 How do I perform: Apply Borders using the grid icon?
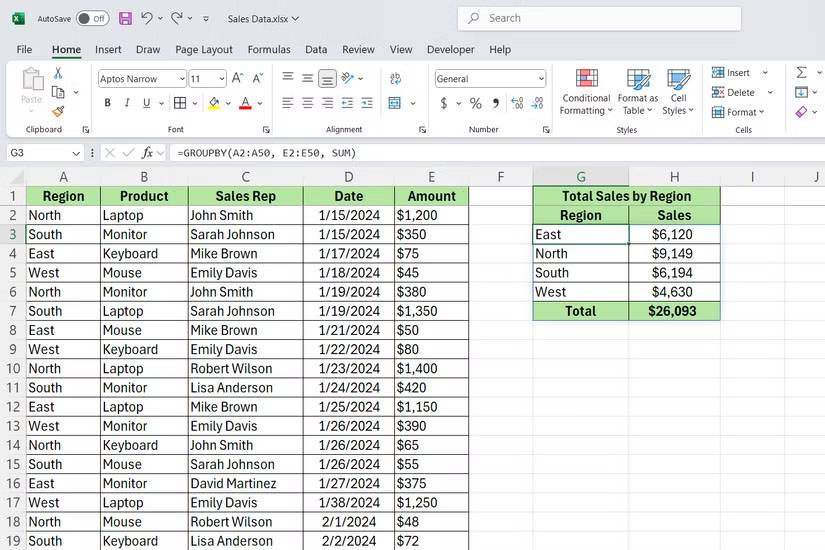coord(180,103)
